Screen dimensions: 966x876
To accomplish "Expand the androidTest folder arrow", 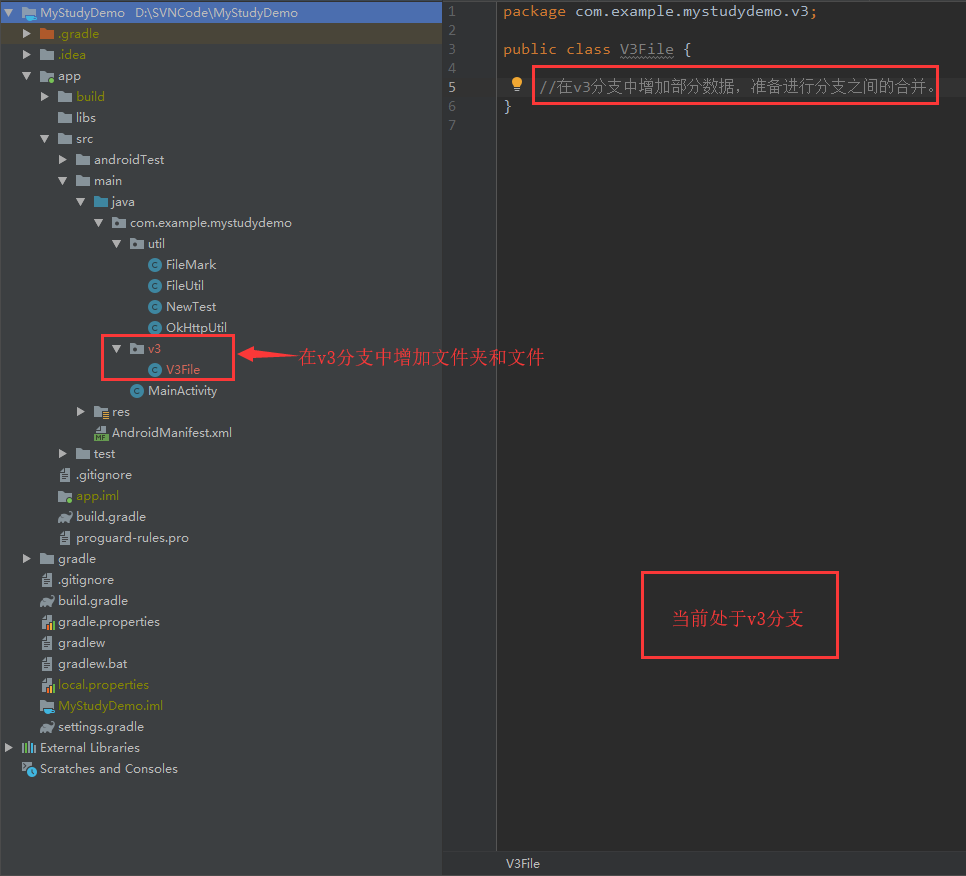I will (62, 160).
